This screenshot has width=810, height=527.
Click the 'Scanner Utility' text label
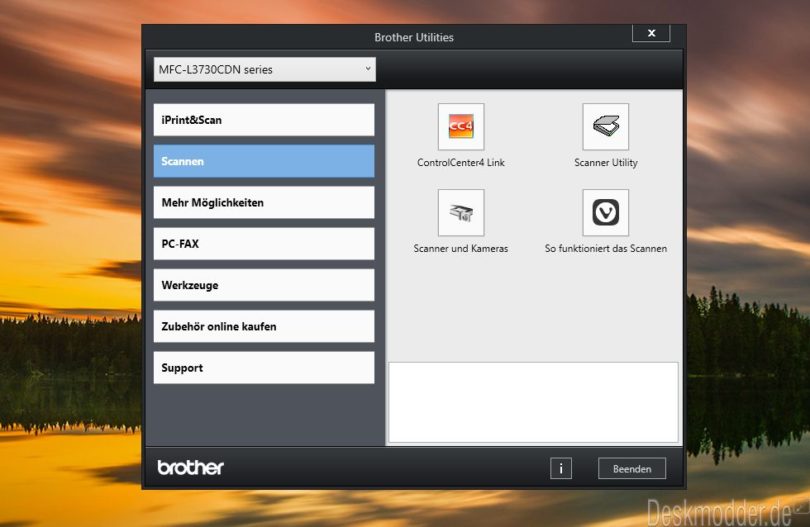pos(605,162)
